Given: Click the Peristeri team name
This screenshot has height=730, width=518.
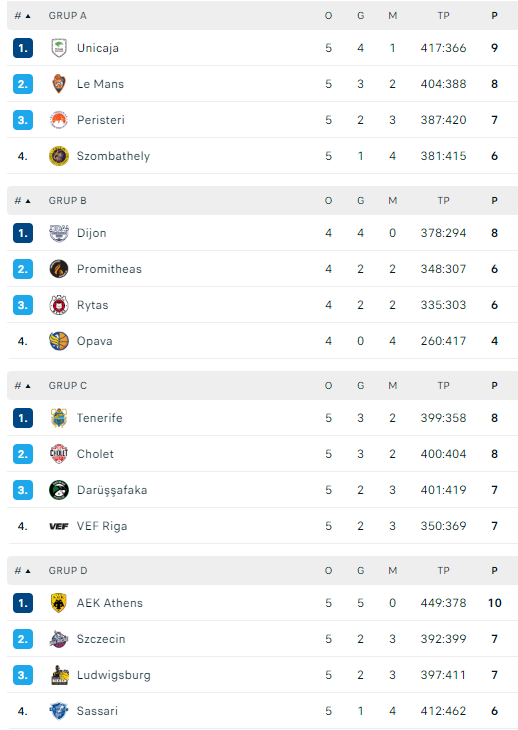Looking at the screenshot, I should pyautogui.click(x=101, y=120).
